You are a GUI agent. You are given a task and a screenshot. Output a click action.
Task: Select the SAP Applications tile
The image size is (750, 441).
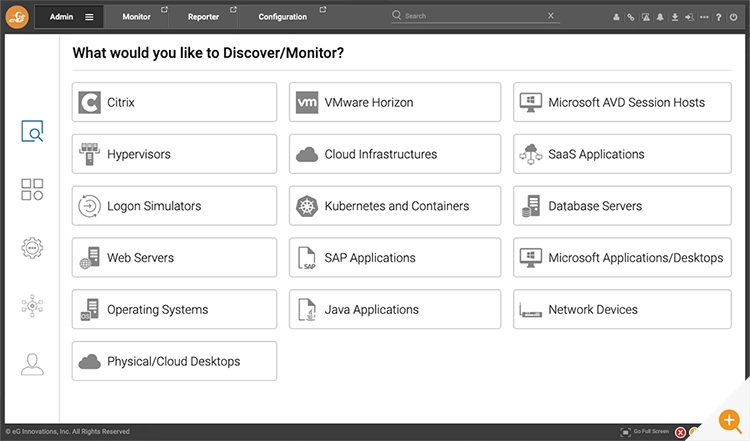click(395, 257)
